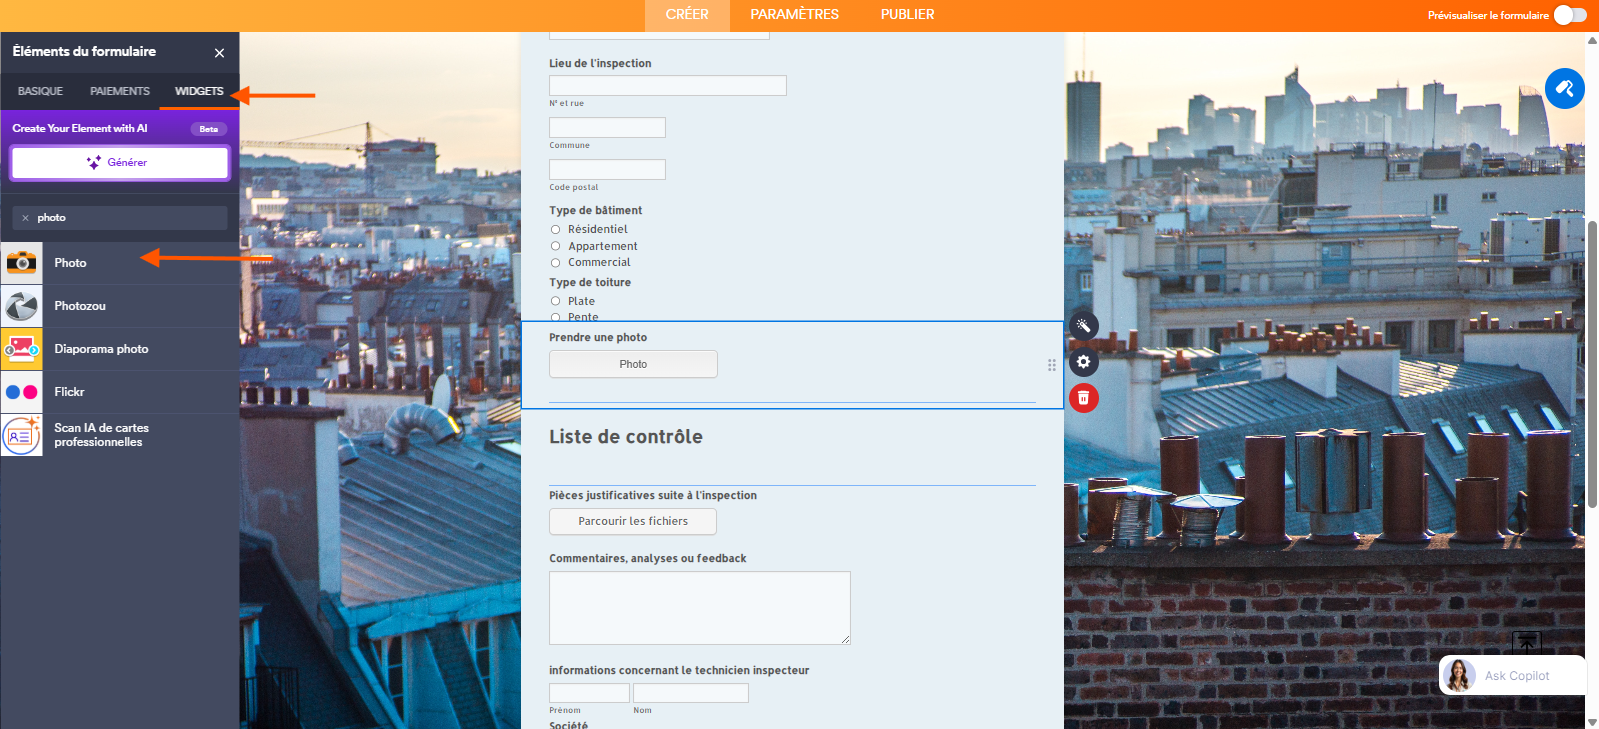Open the PUBLIER tab
1599x729 pixels.
coord(908,15)
